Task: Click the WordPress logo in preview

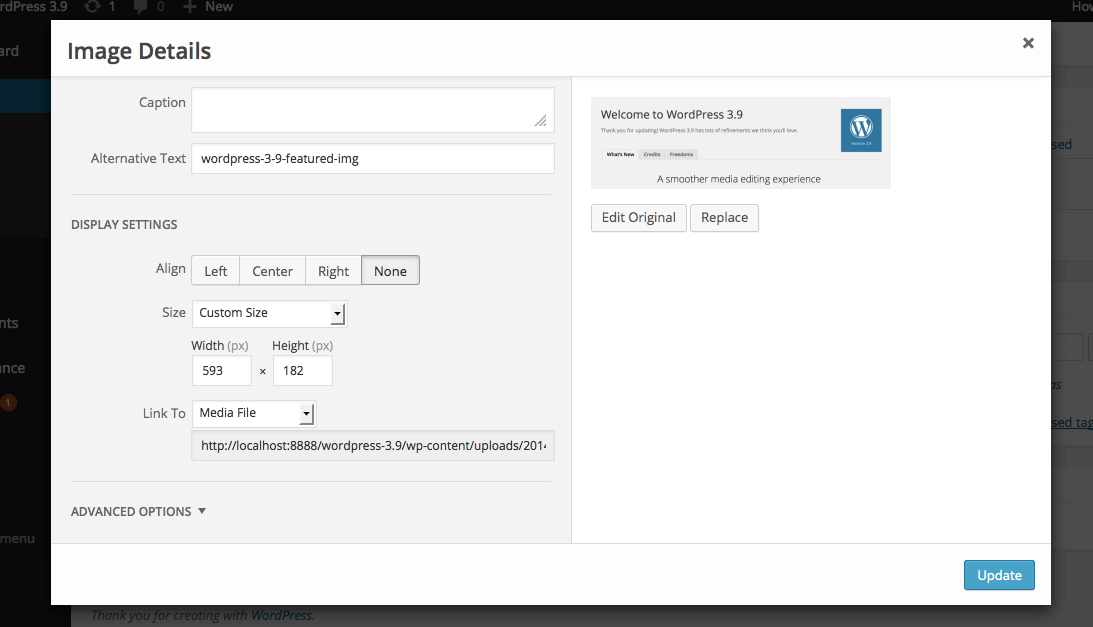Action: [861, 130]
